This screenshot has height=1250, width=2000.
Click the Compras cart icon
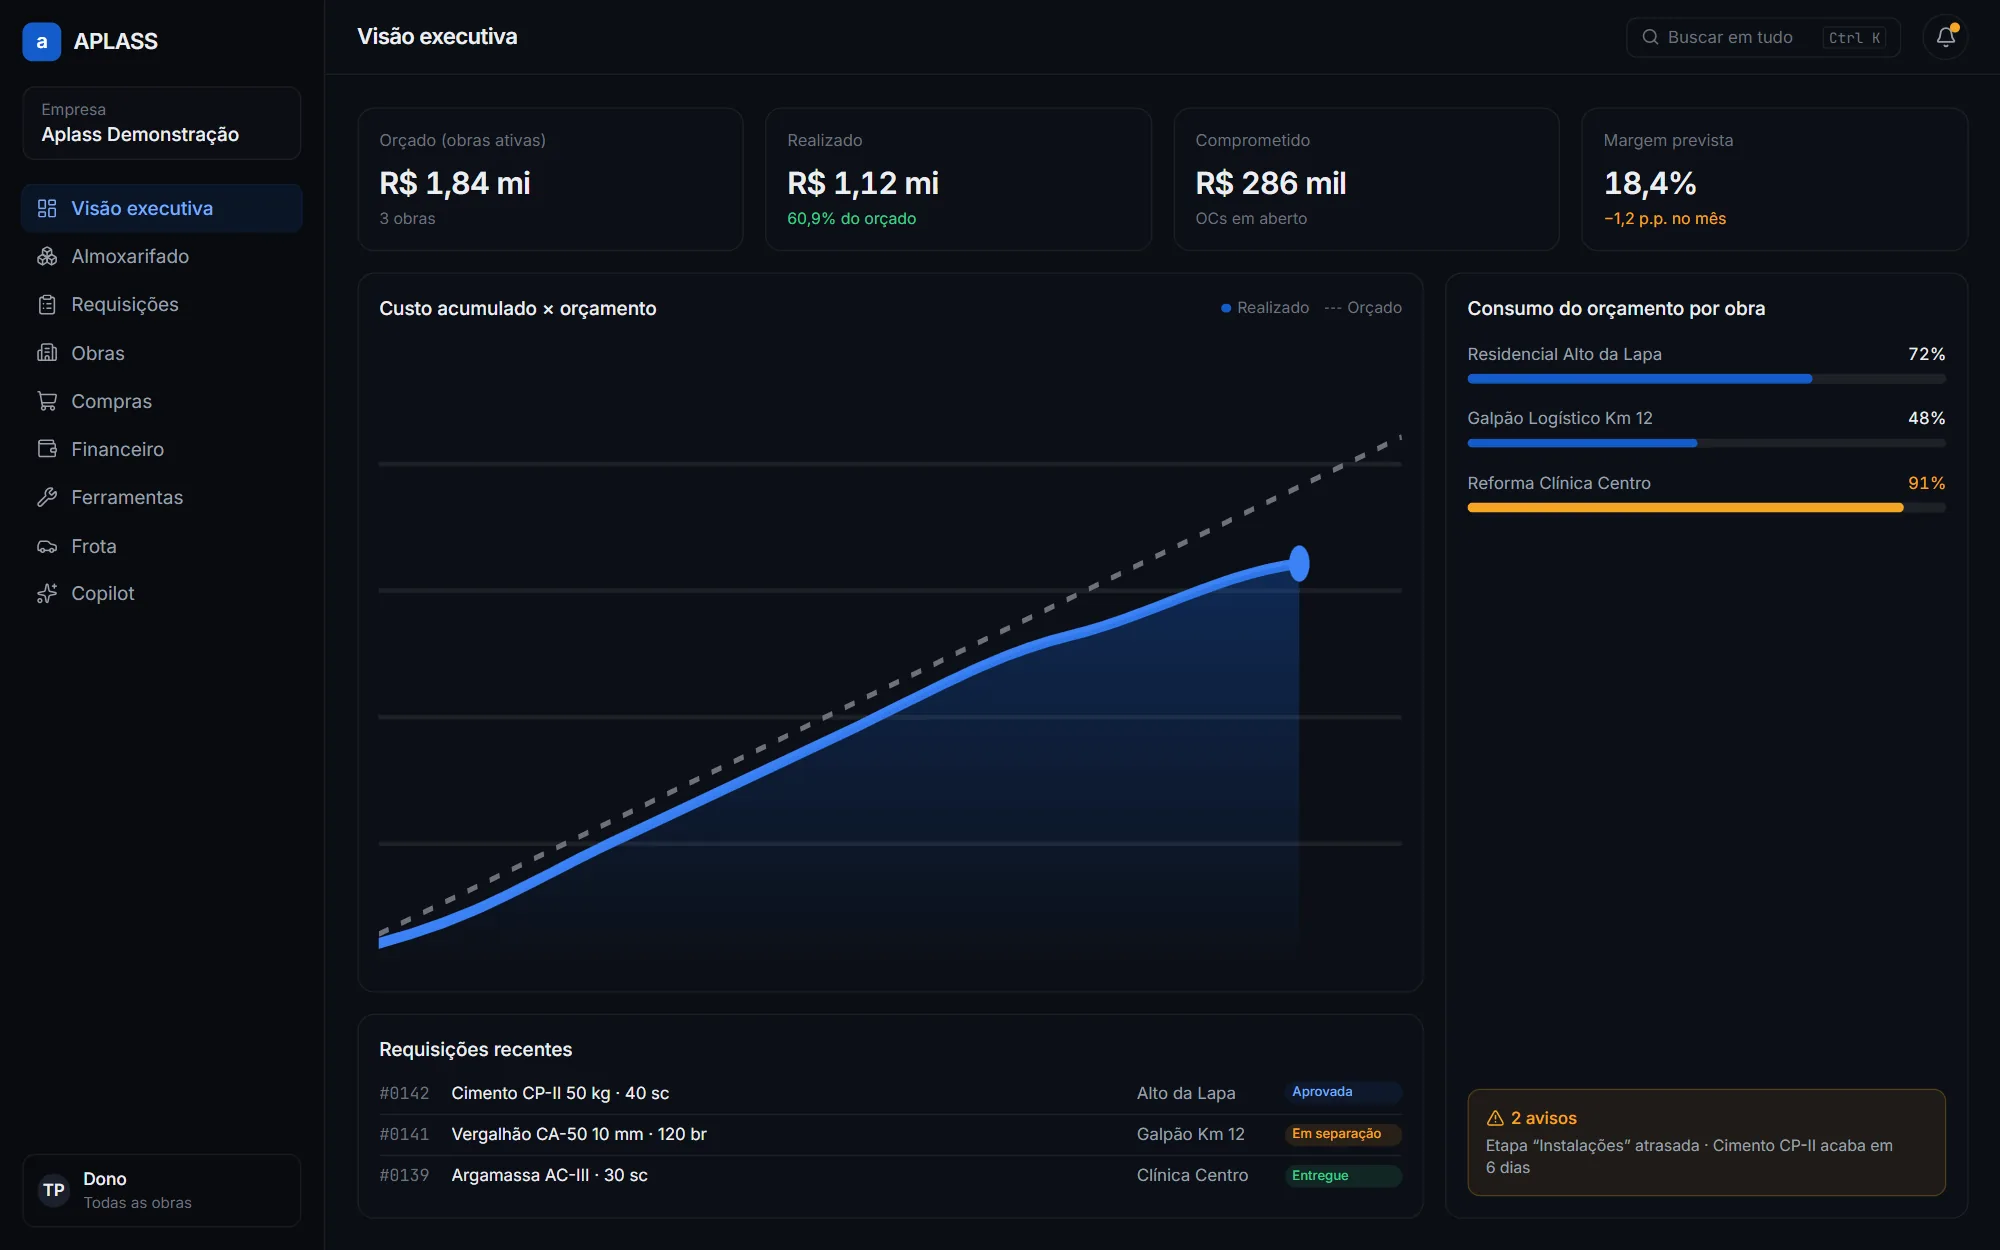(47, 401)
